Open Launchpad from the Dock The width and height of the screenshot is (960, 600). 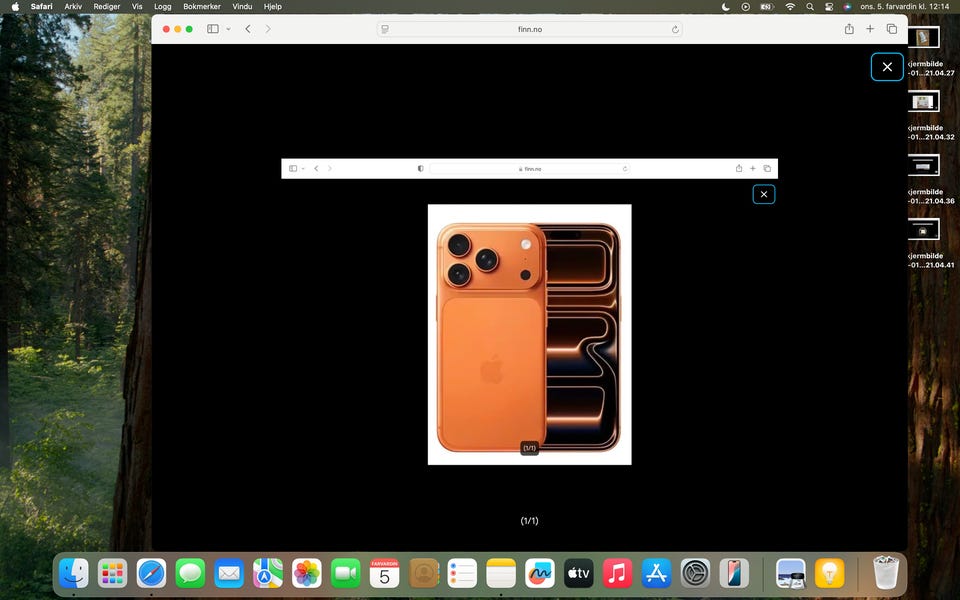tap(113, 574)
